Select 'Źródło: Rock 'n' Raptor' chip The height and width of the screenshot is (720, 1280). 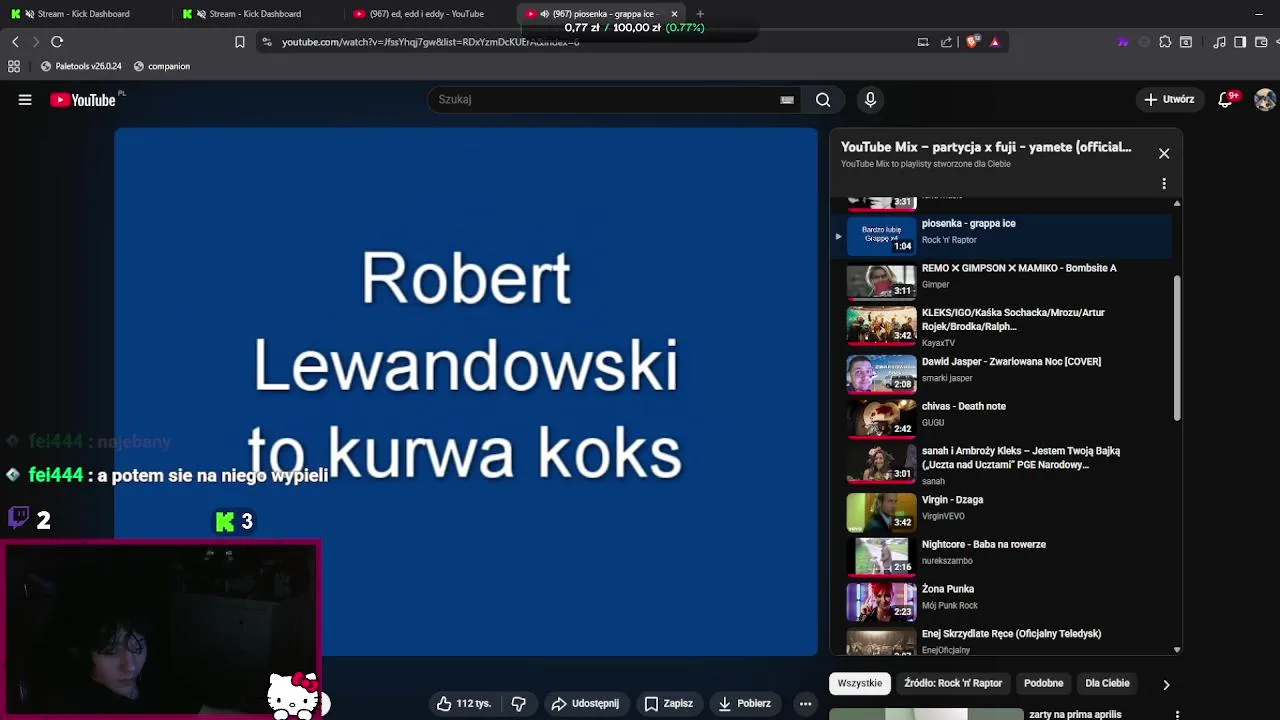tap(953, 683)
